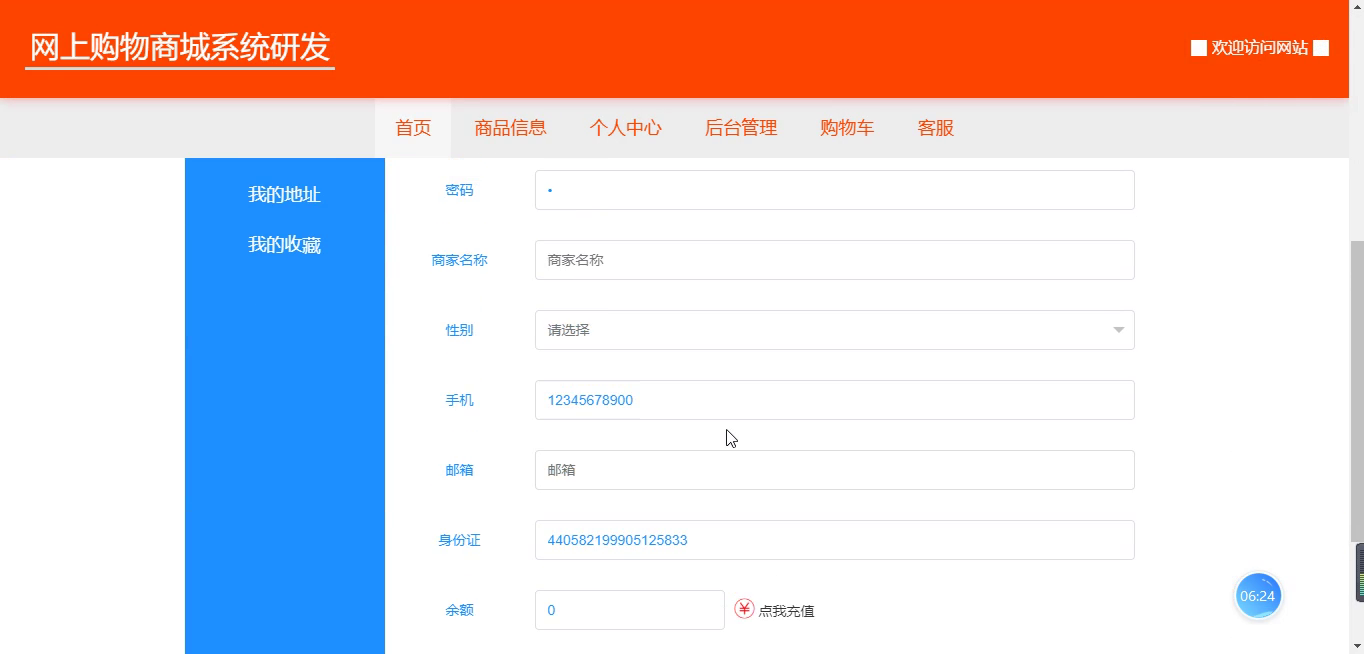Click into the 邮箱 input field
1364x654 pixels.
pyautogui.click(x=835, y=470)
